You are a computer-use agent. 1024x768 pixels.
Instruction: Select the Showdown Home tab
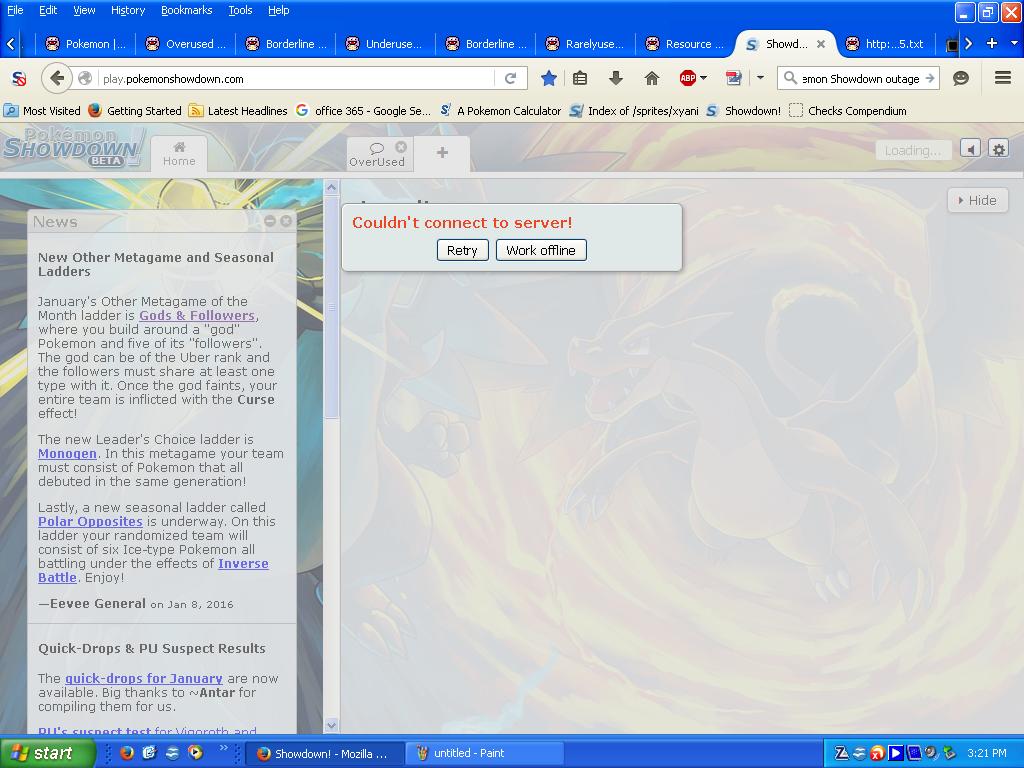click(x=179, y=154)
